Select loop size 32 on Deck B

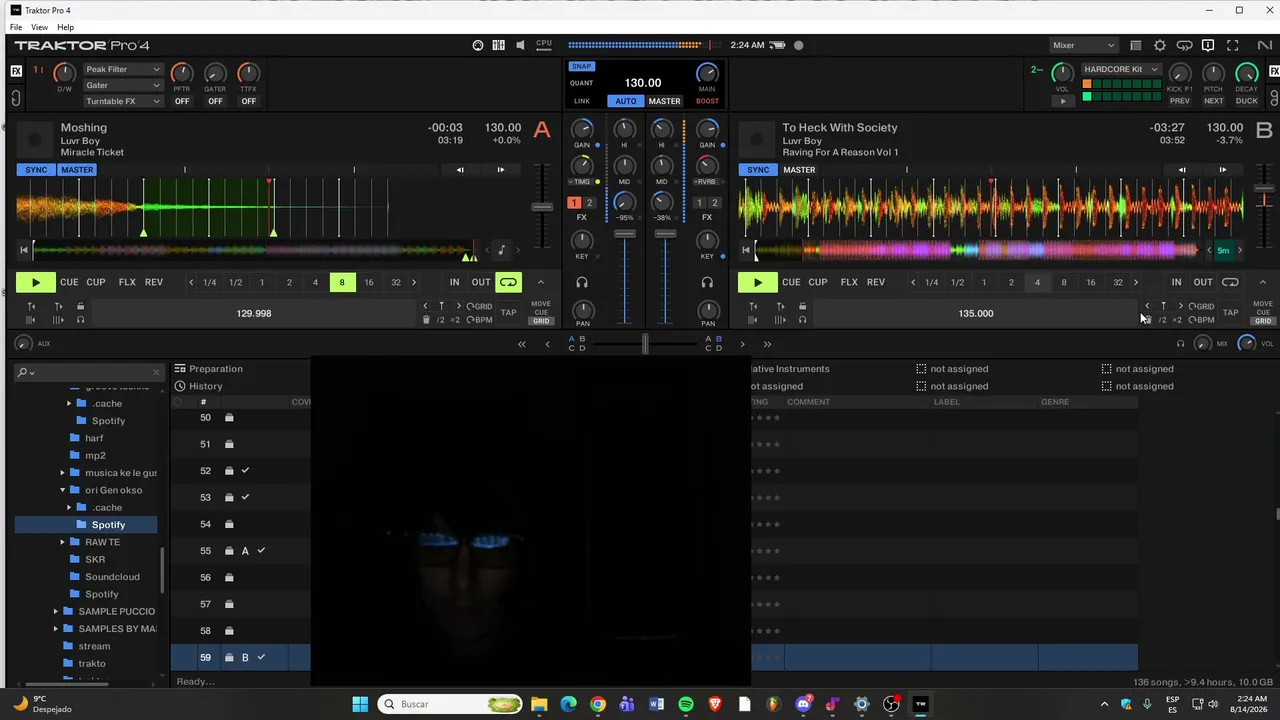pyautogui.click(x=1118, y=282)
